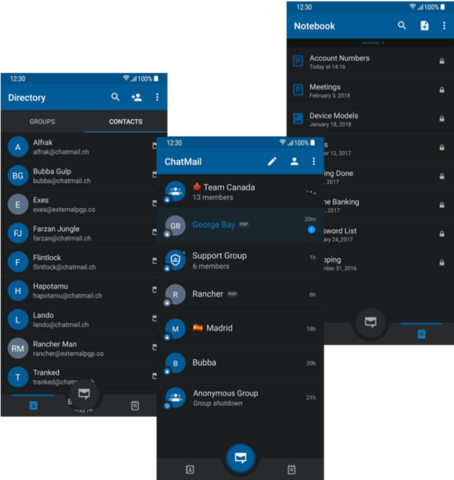The width and height of the screenshot is (454, 480).
Task: Open search in the Directory screen
Action: click(115, 97)
